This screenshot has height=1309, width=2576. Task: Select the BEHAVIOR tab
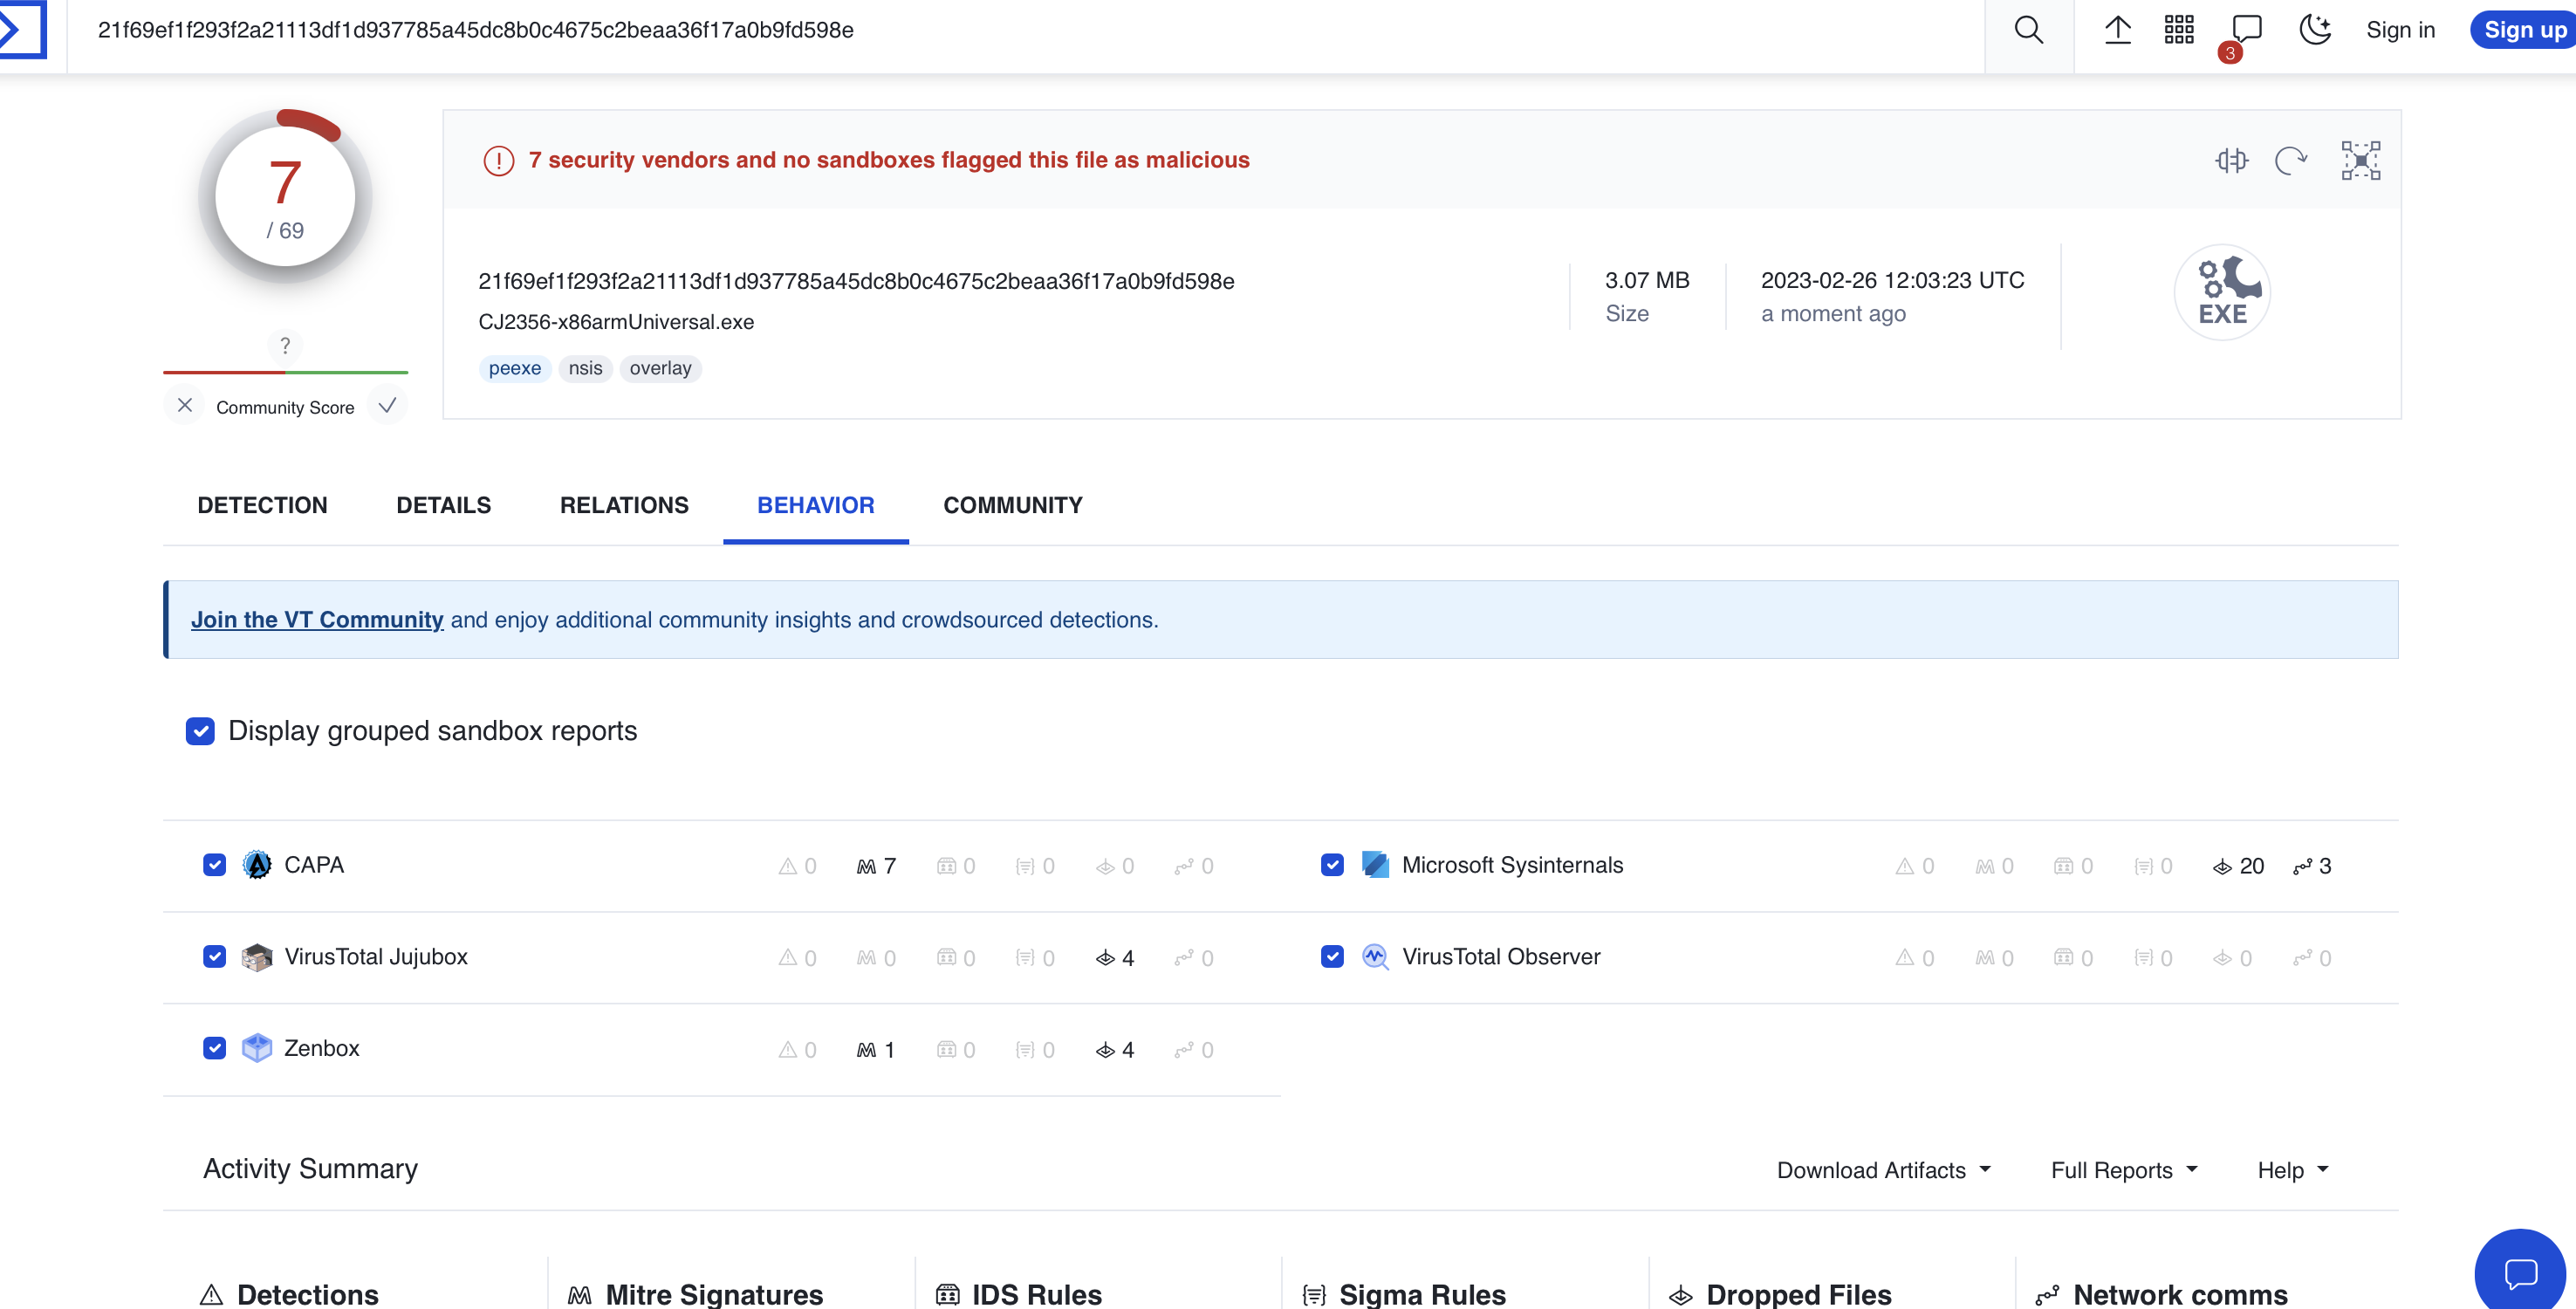(816, 505)
